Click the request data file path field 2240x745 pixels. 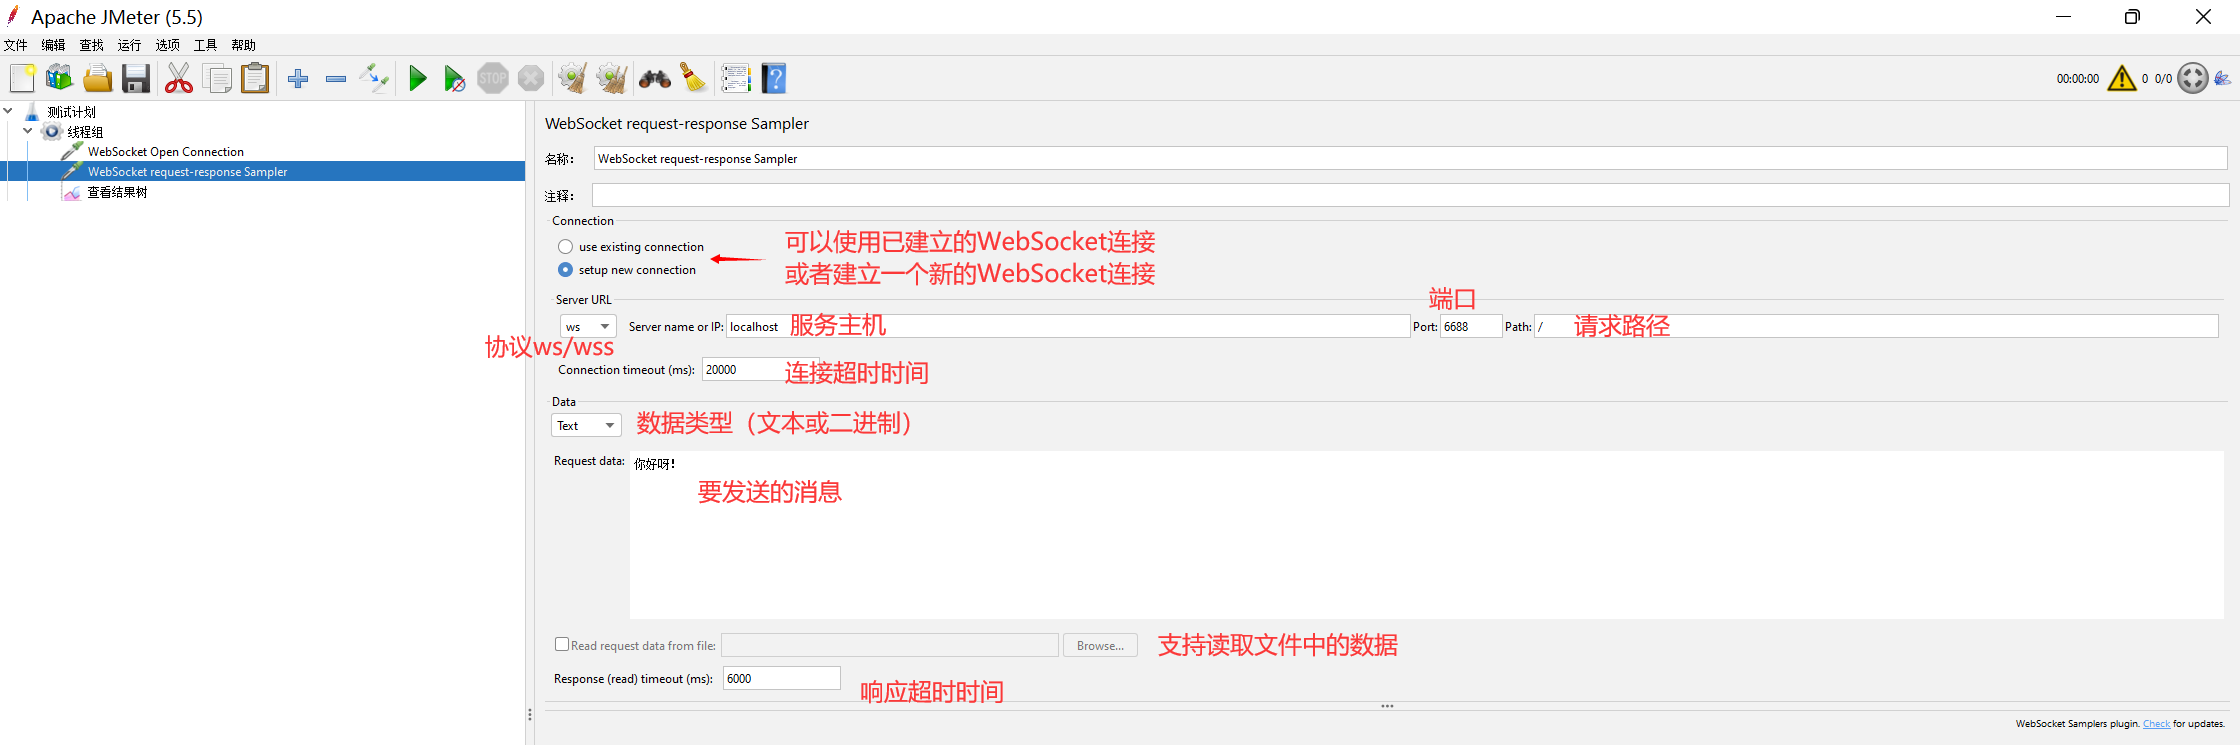click(x=890, y=646)
